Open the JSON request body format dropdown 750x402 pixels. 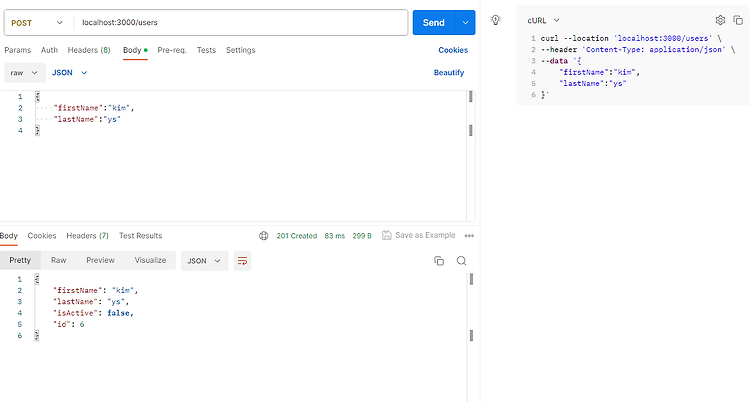(70, 73)
